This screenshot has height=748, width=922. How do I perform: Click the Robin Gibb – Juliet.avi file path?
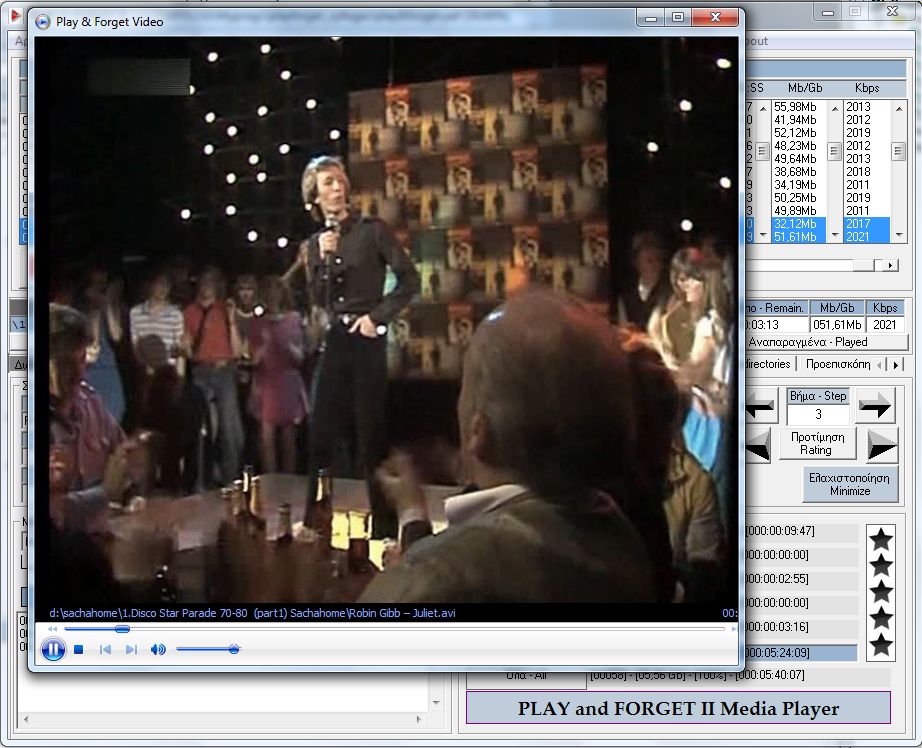[252, 613]
